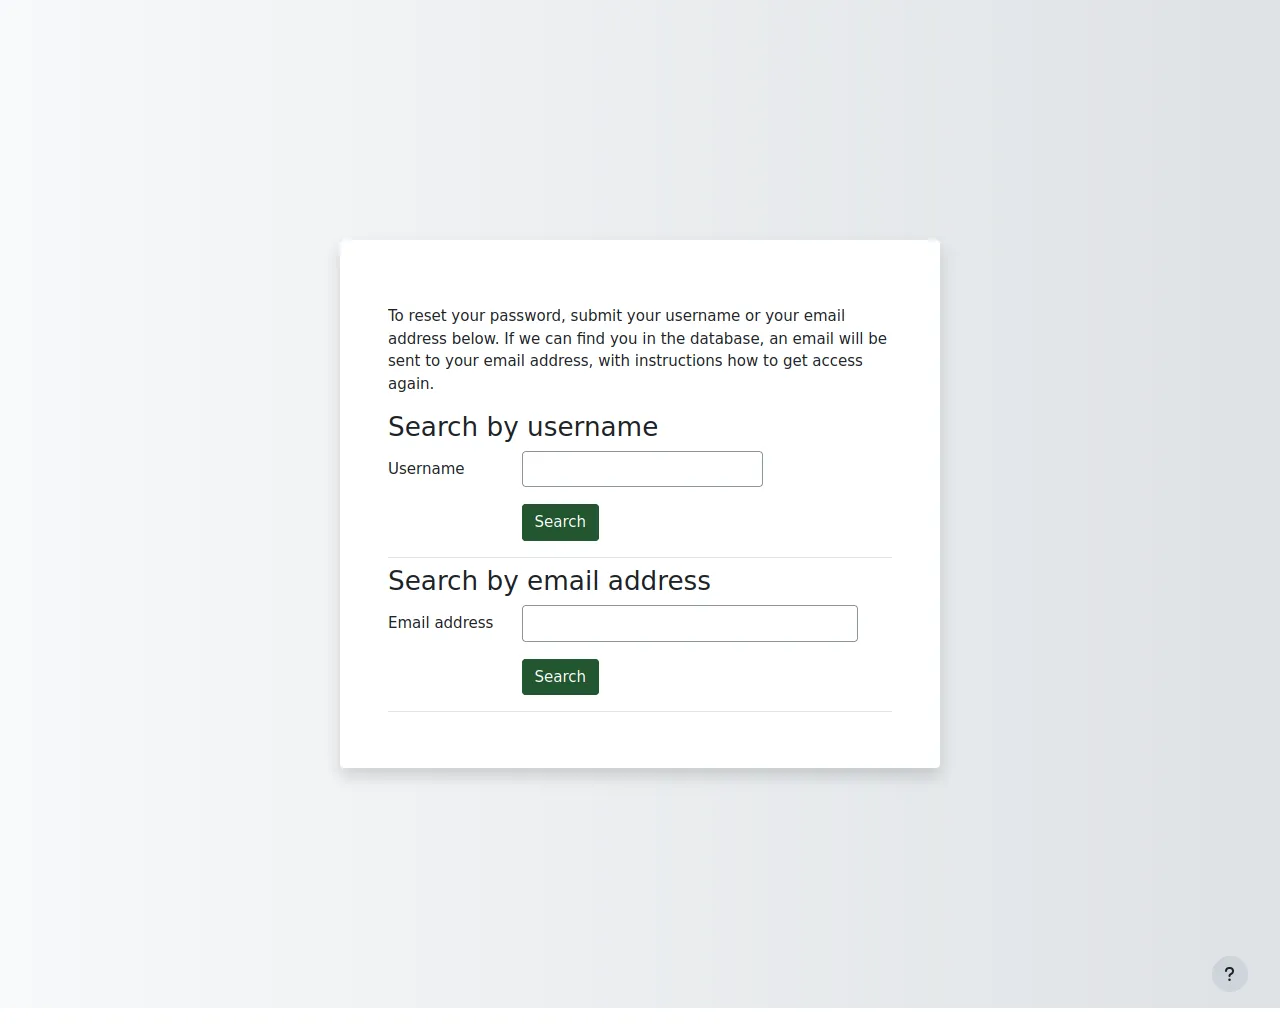Click the divider line above email heading
Image resolution: width=1280 pixels, height=1024 pixels.
640,557
